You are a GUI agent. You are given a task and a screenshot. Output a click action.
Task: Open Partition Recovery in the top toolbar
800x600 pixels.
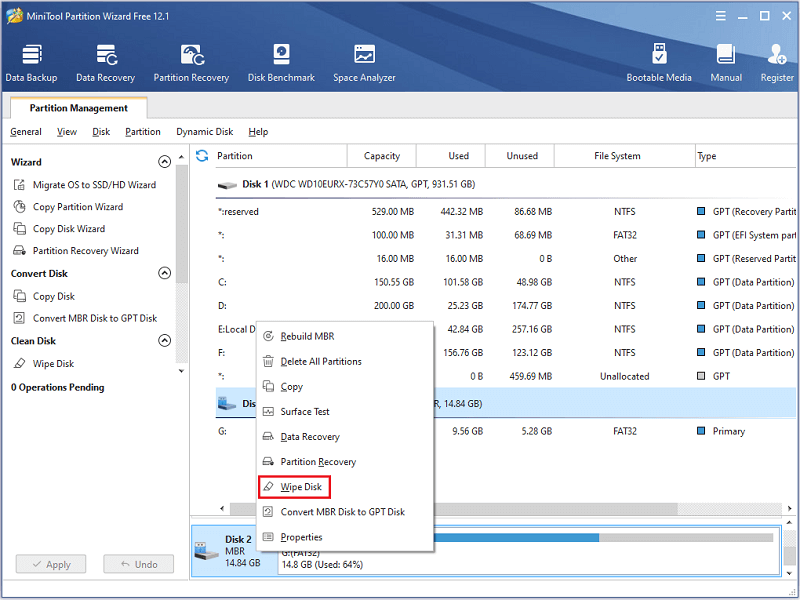pos(191,62)
